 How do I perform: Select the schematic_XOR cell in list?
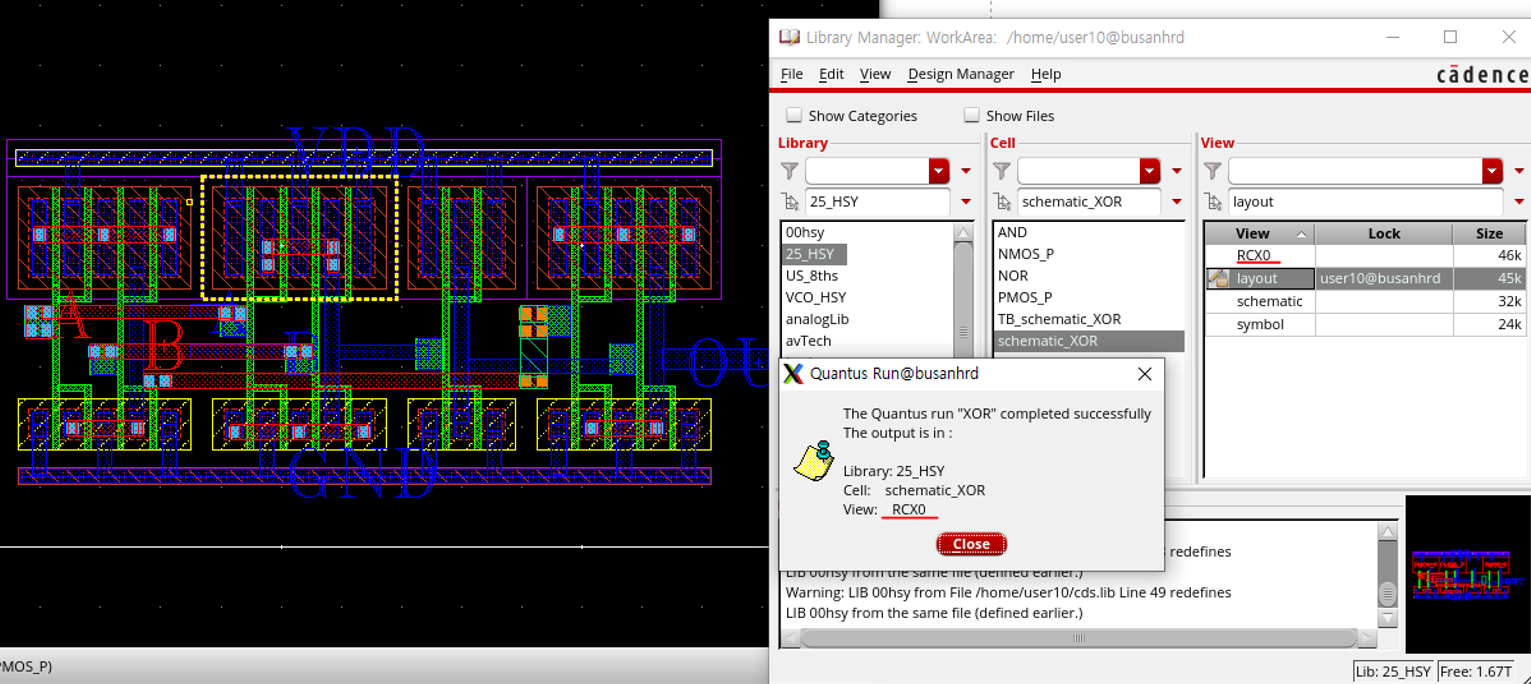(x=1089, y=341)
